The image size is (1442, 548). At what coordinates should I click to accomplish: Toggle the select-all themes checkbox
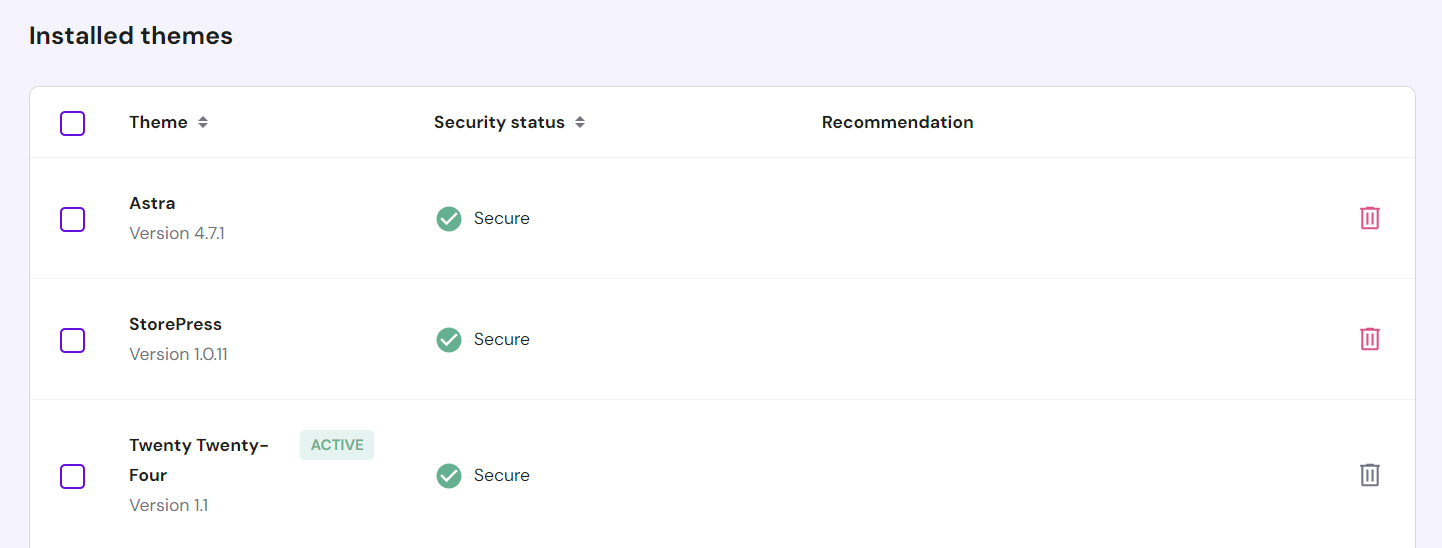coord(73,123)
